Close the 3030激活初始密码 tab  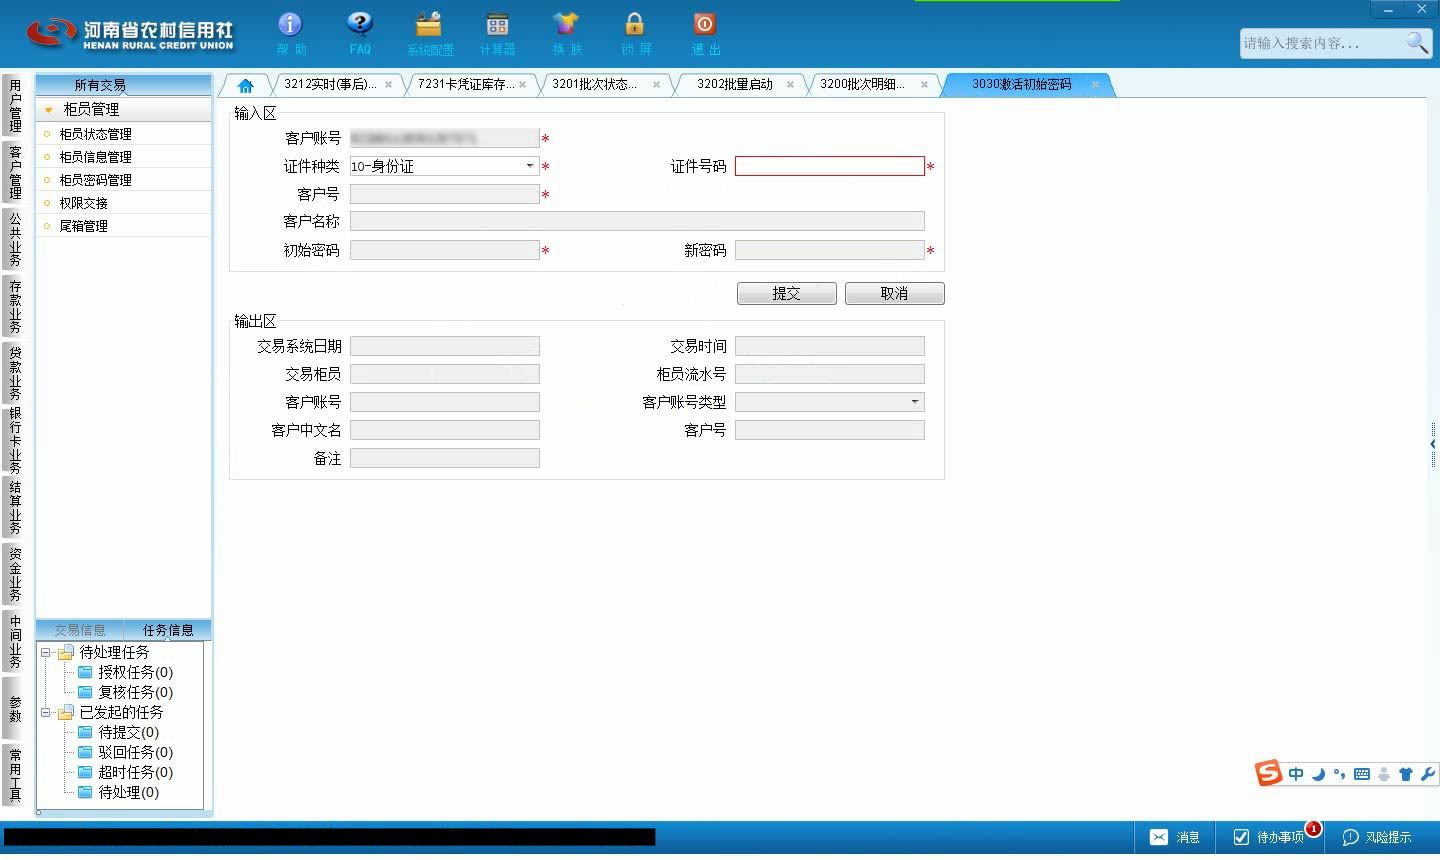click(x=1095, y=84)
